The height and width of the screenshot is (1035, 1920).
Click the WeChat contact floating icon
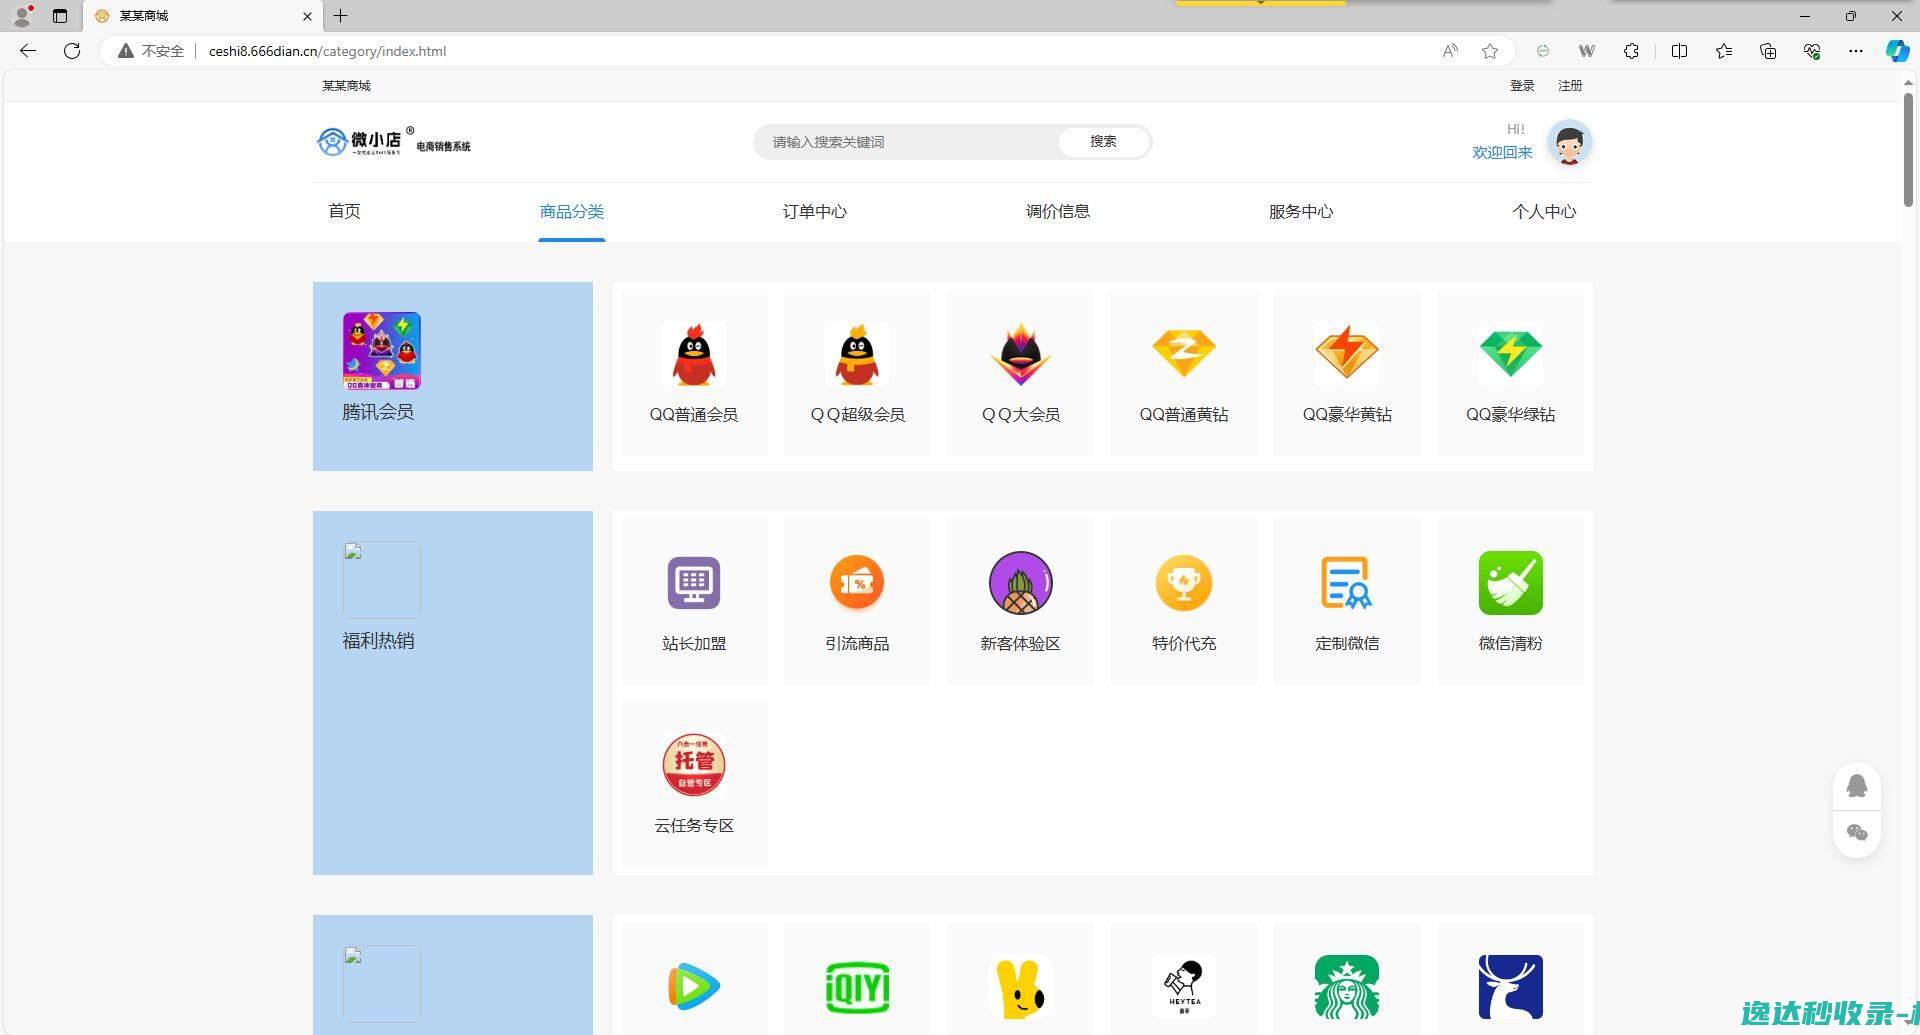point(1857,833)
